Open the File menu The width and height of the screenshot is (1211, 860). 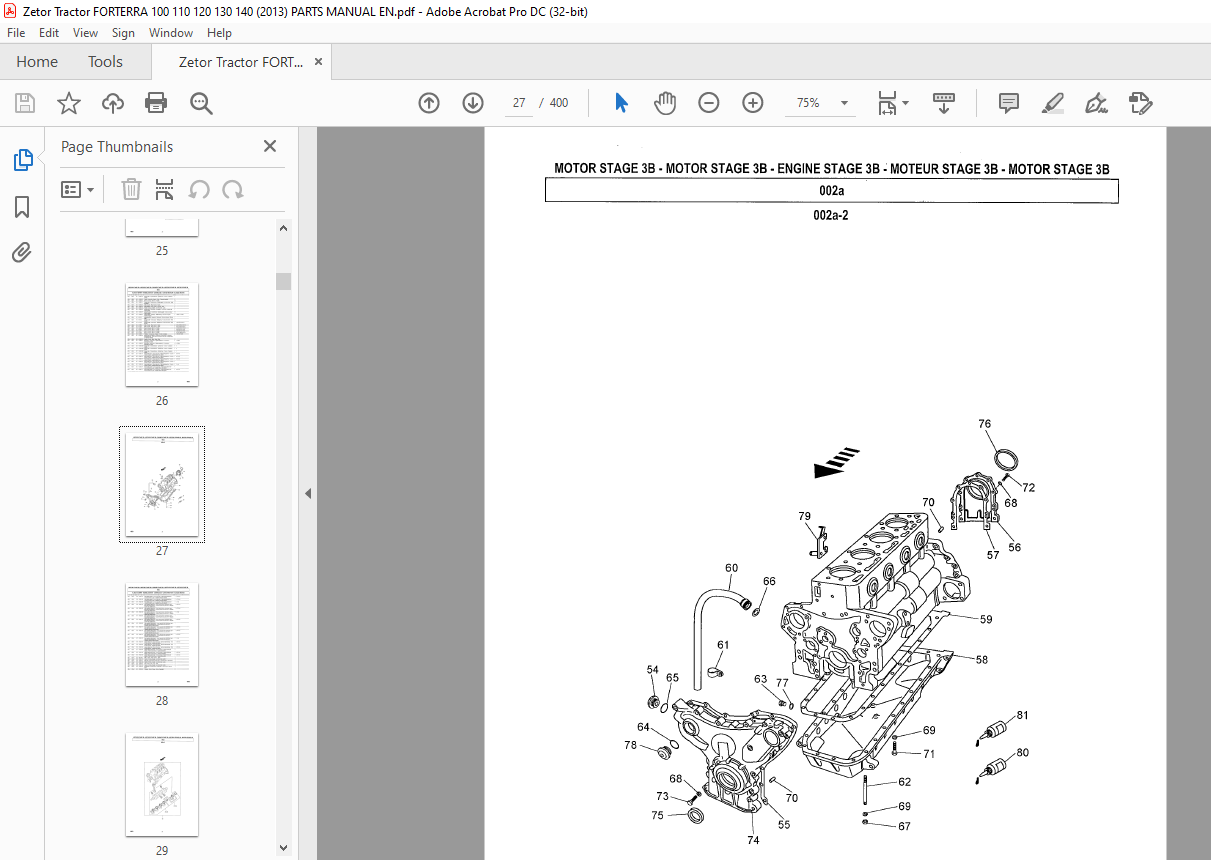(x=16, y=33)
